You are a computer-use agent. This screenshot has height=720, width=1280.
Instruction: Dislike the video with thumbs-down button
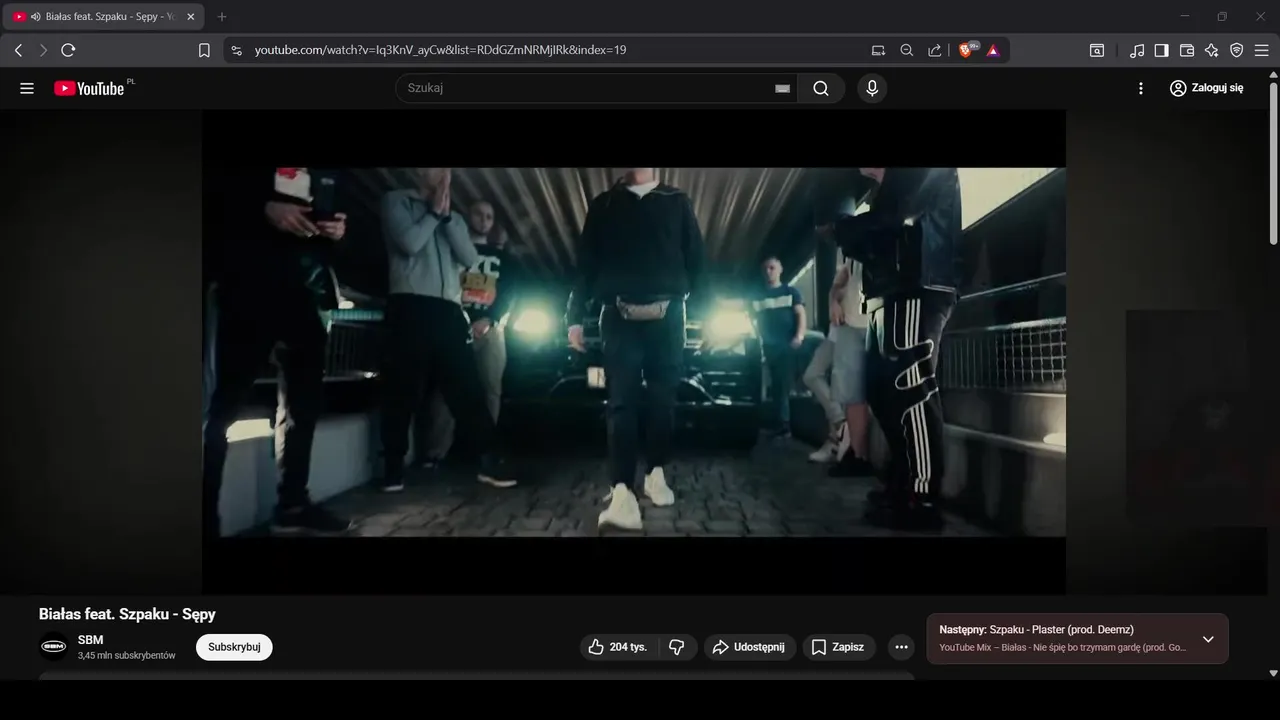(677, 647)
